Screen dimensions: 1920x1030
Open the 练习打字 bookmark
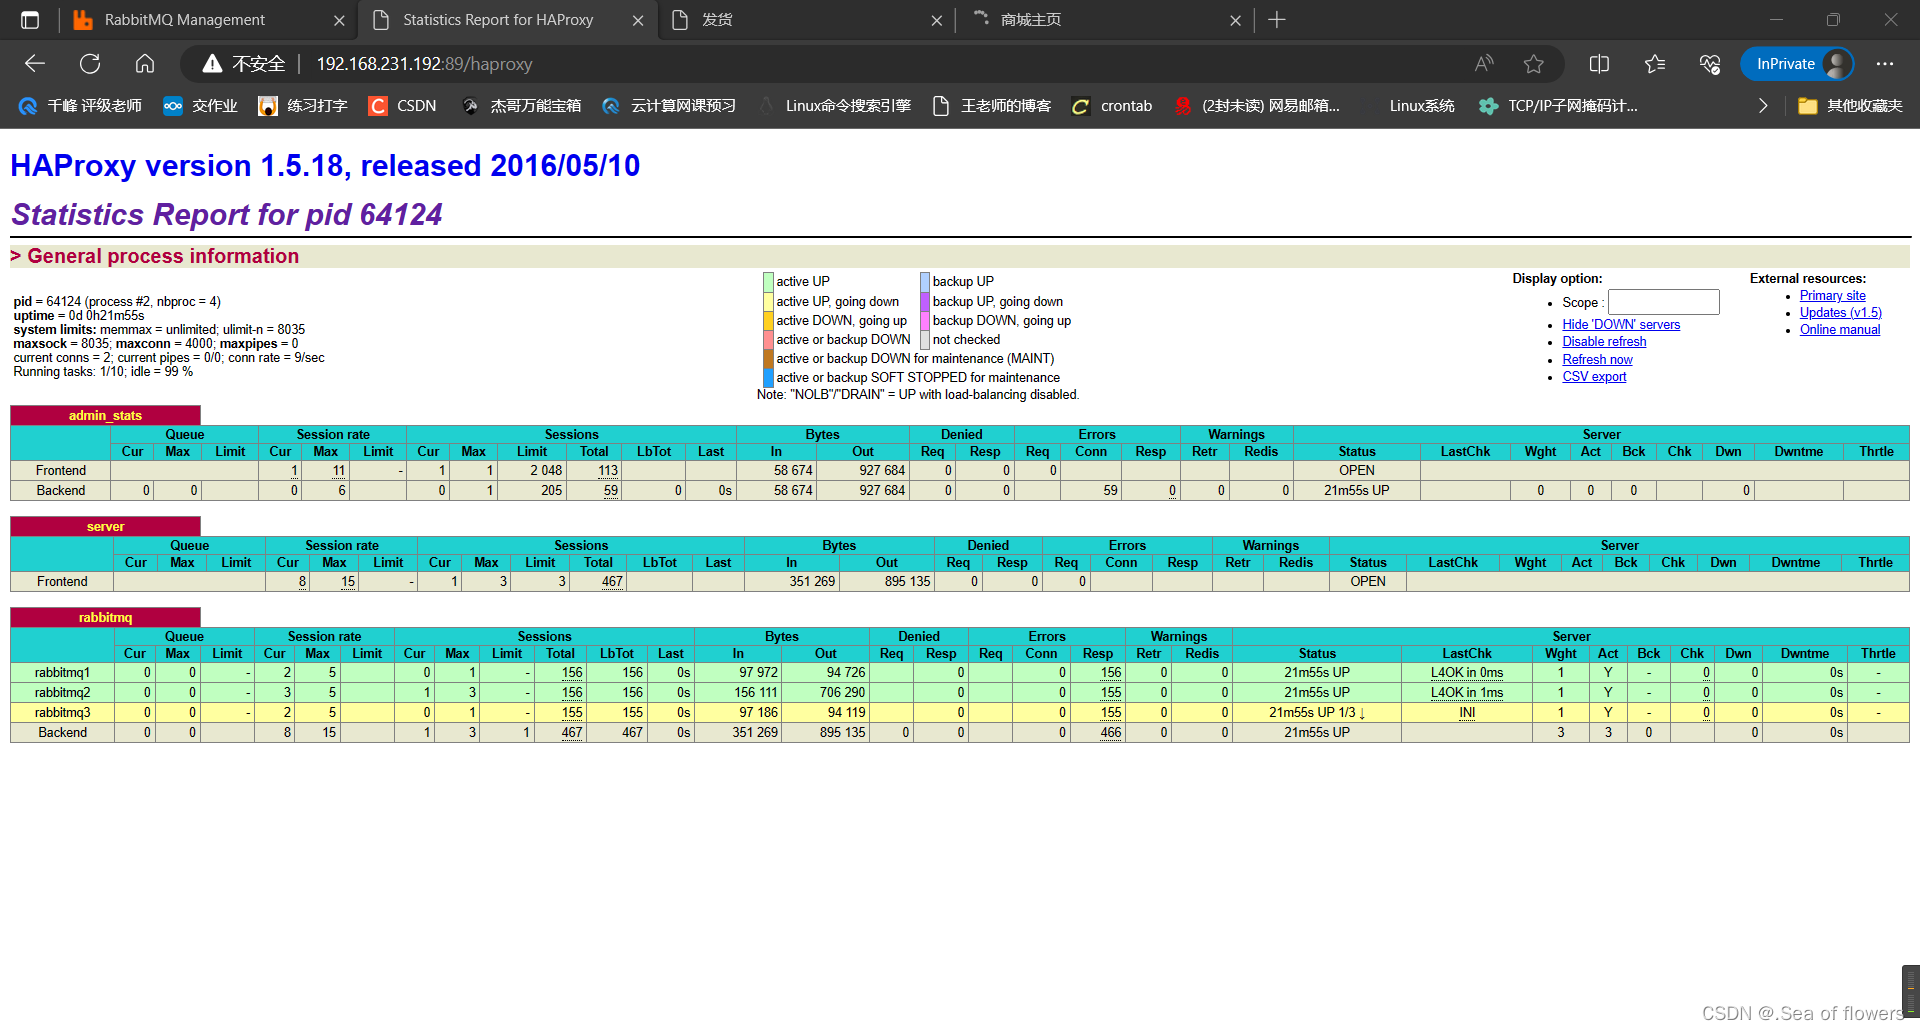(303, 106)
